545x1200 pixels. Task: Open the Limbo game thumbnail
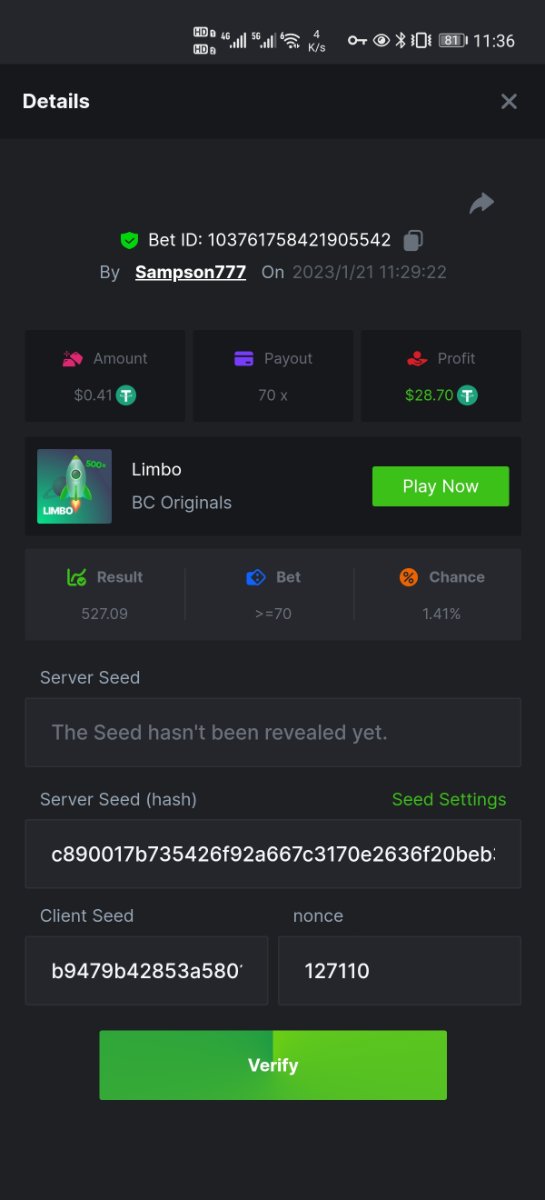point(74,486)
